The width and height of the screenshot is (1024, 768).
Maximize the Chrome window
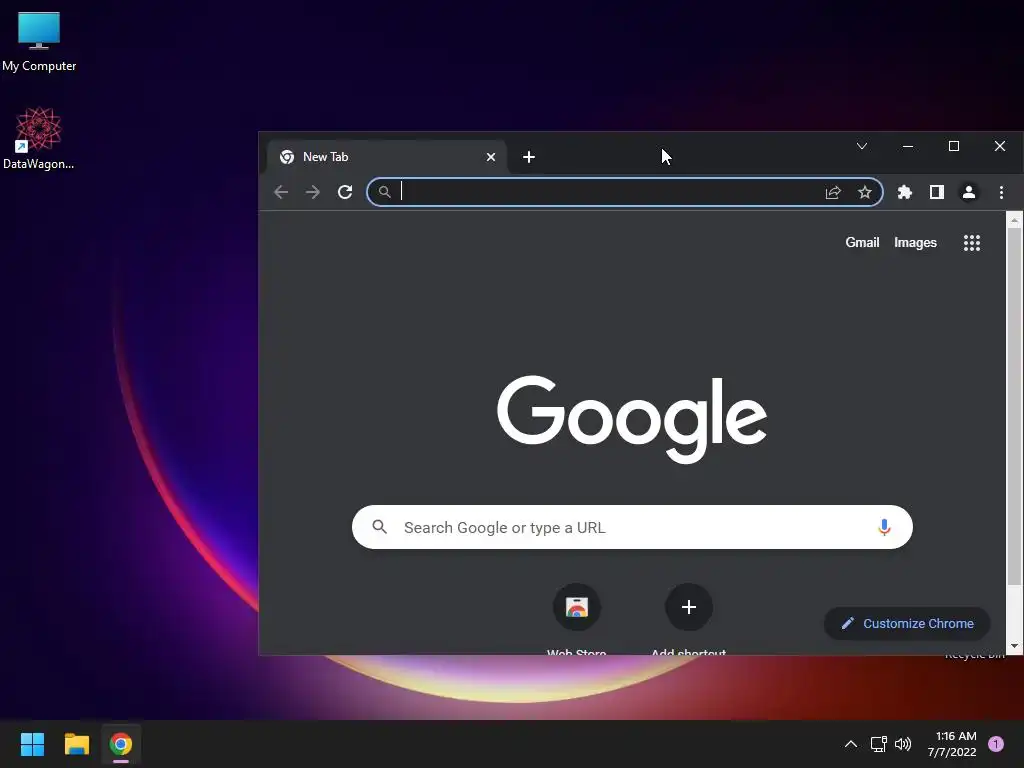click(x=953, y=146)
